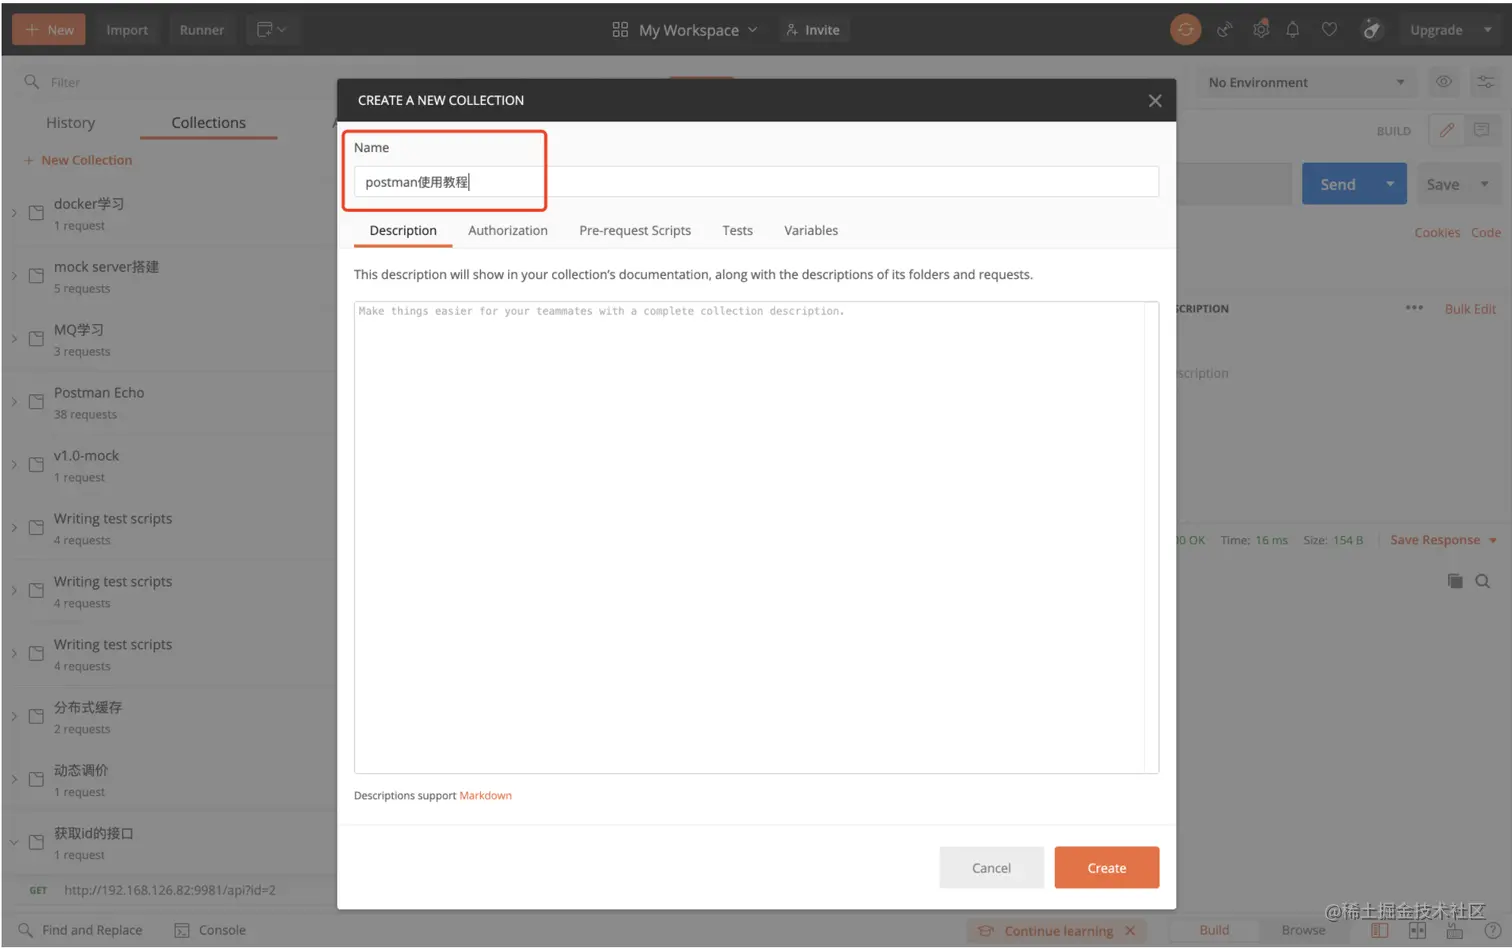Image resolution: width=1512 pixels, height=948 pixels.
Task: Collapse the 获取id的接口 collection
Action: pyautogui.click(x=14, y=843)
